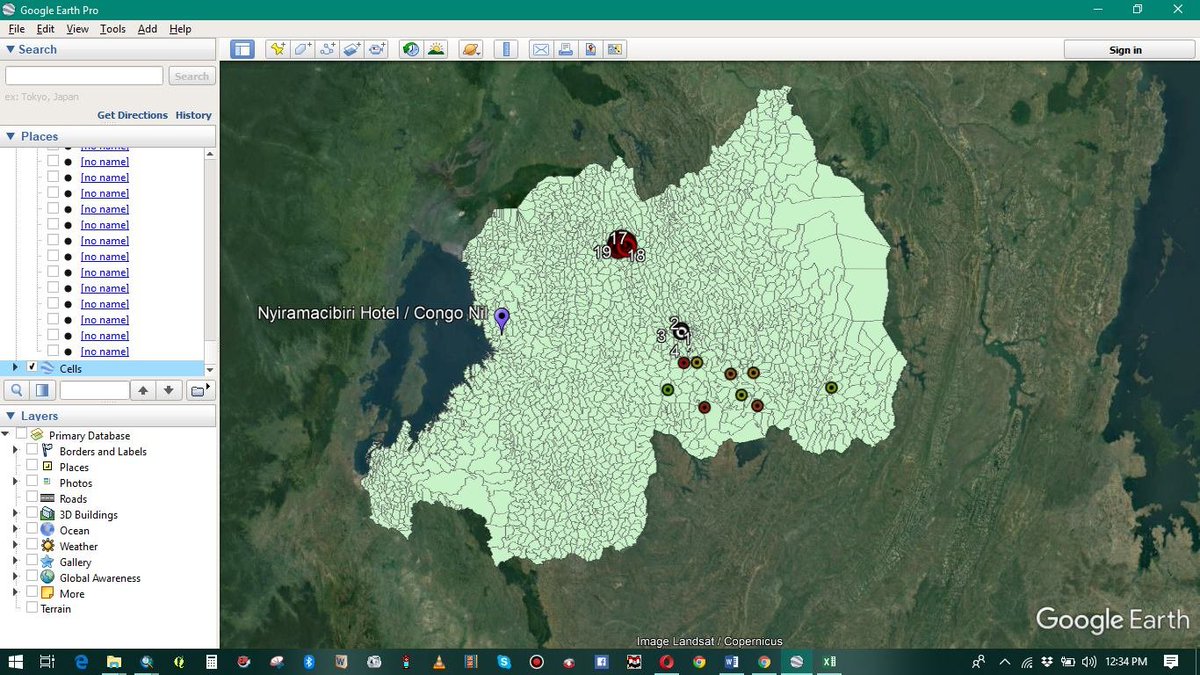The height and width of the screenshot is (675, 1200).
Task: Click the Email envelope toolbar icon
Action: click(x=541, y=49)
